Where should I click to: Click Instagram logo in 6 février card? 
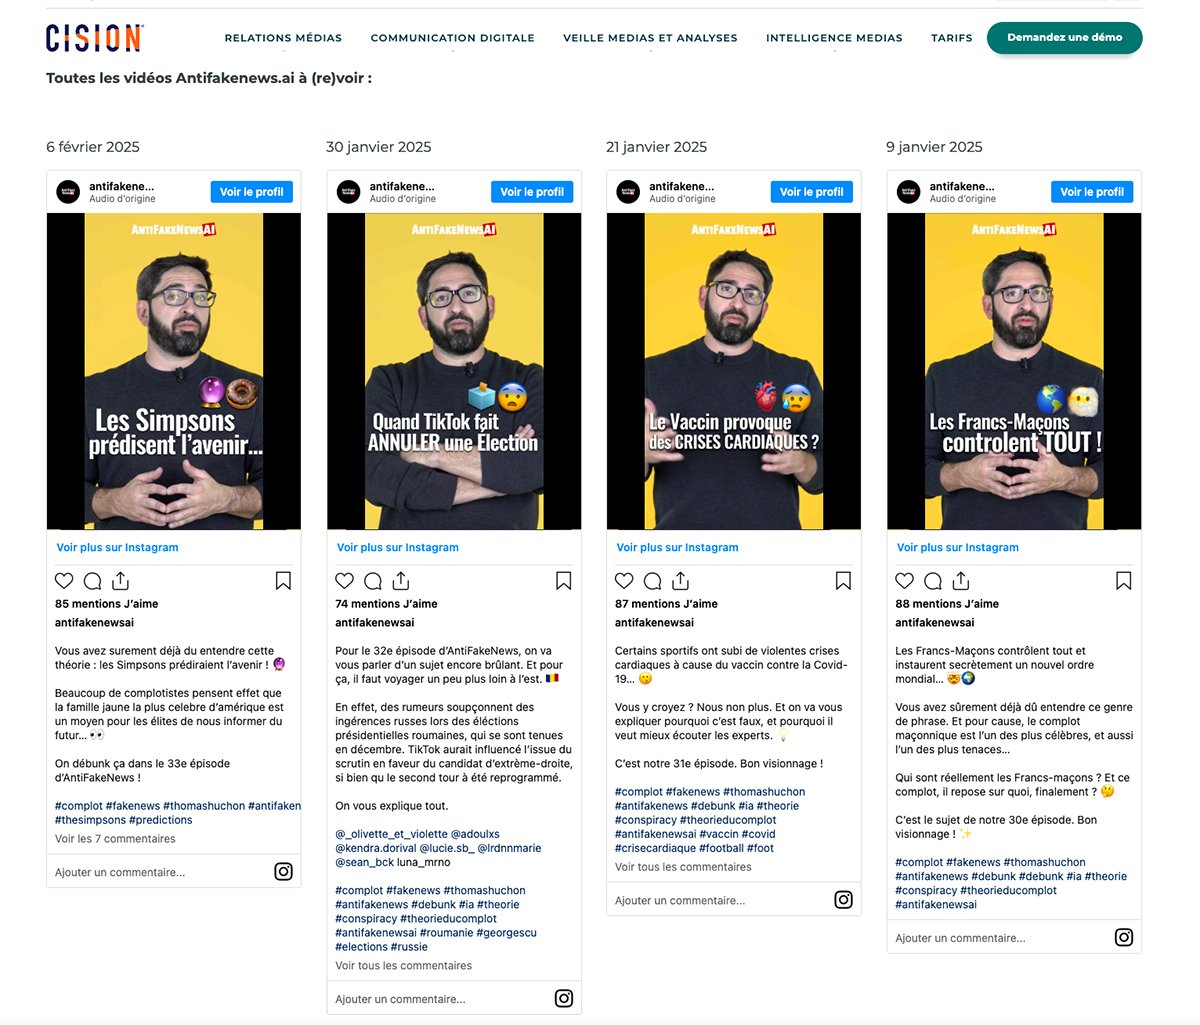pyautogui.click(x=283, y=872)
